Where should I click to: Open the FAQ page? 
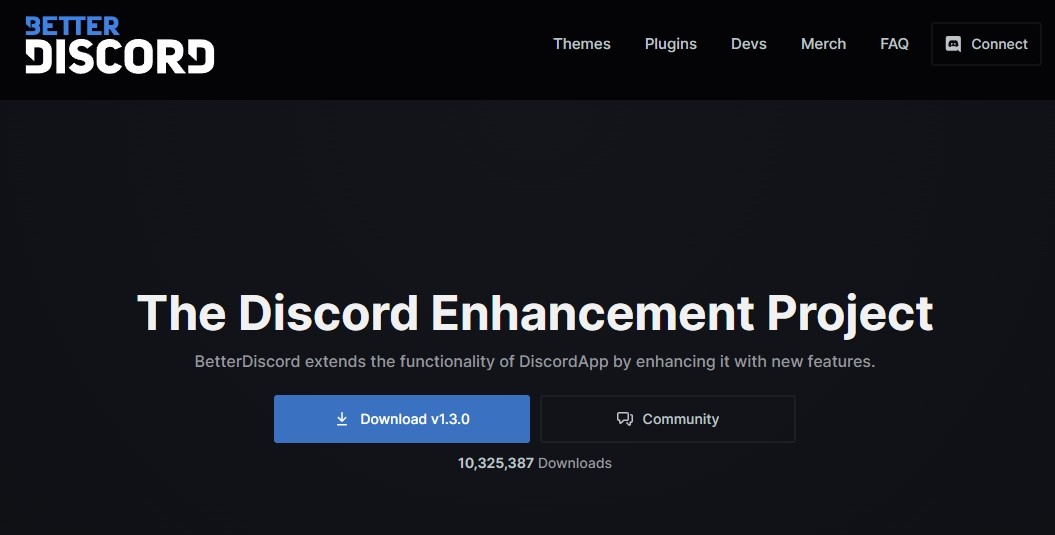coord(894,44)
